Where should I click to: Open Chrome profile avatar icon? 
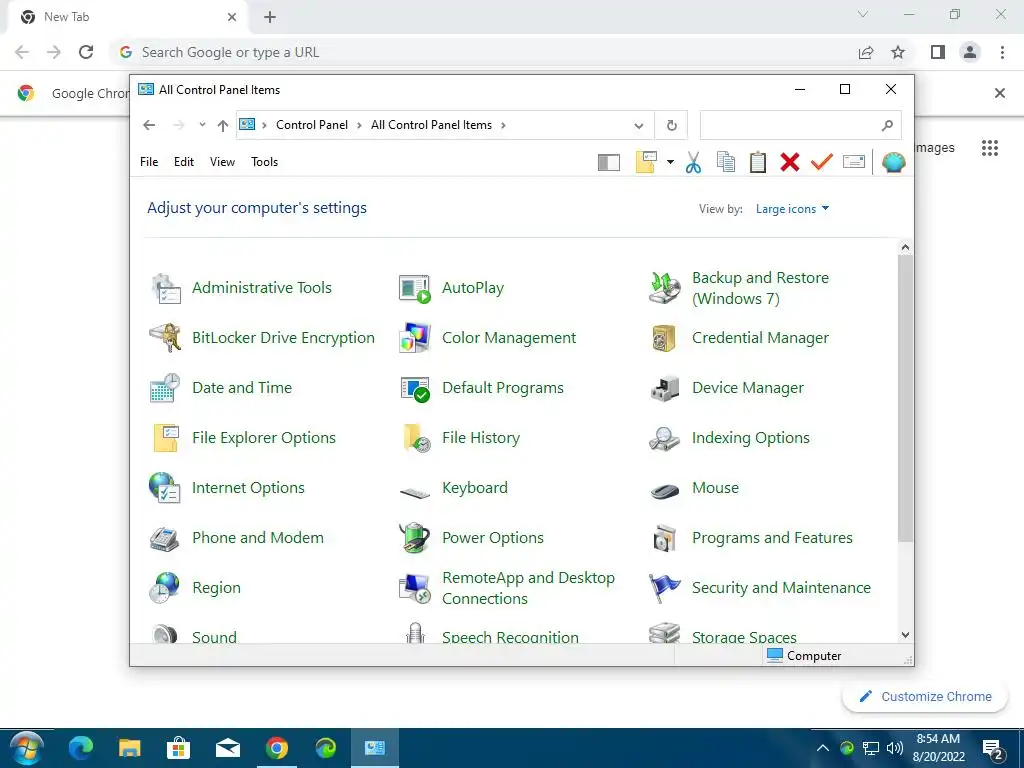(x=970, y=52)
